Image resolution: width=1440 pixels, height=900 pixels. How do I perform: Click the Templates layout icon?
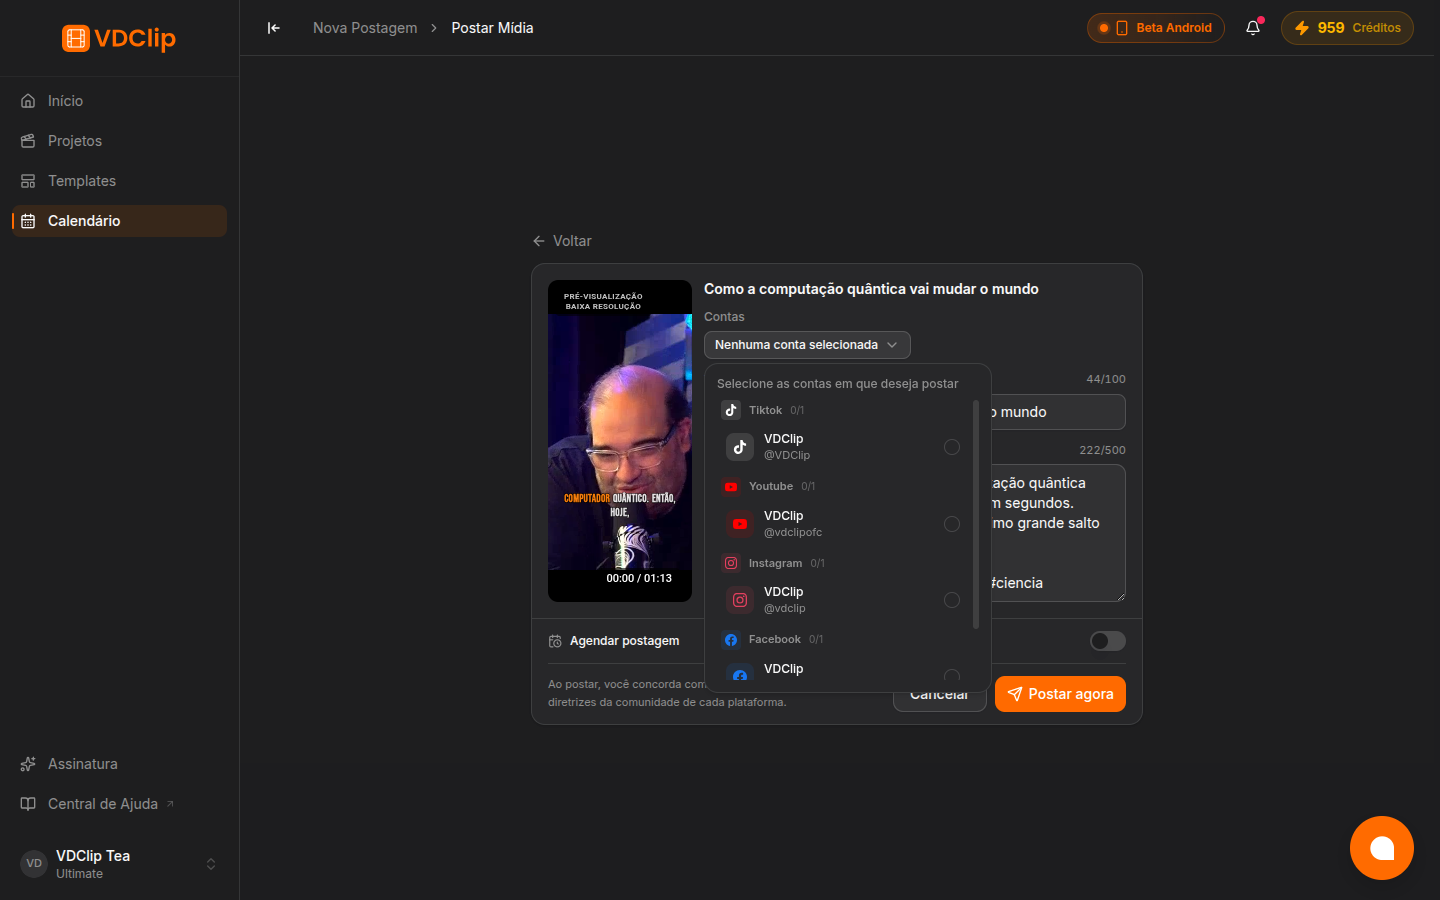[x=28, y=181]
